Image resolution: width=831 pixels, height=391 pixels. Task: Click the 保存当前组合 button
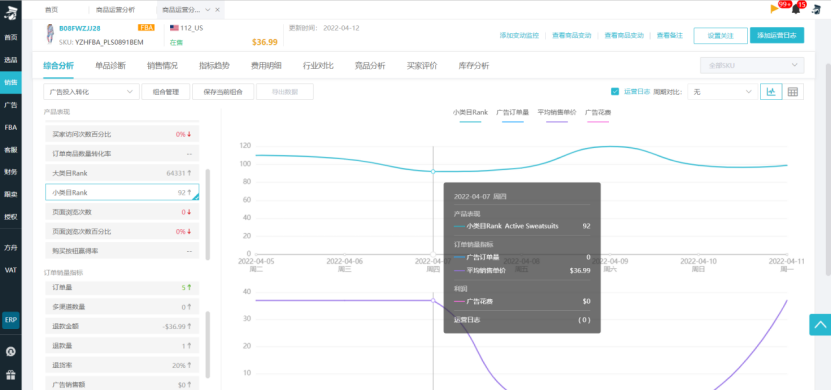point(223,92)
